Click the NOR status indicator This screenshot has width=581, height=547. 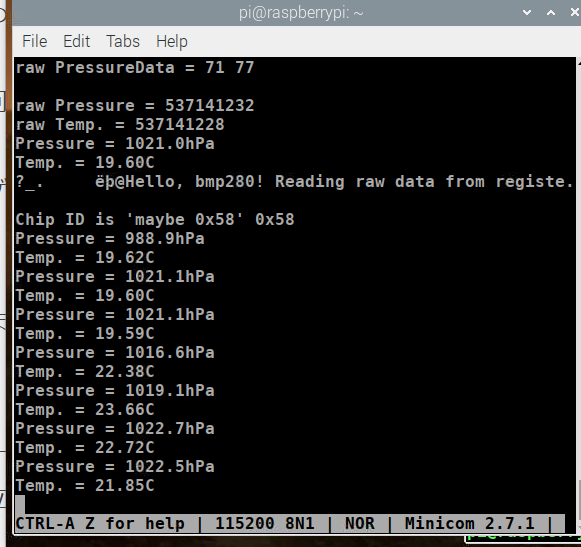[359, 524]
